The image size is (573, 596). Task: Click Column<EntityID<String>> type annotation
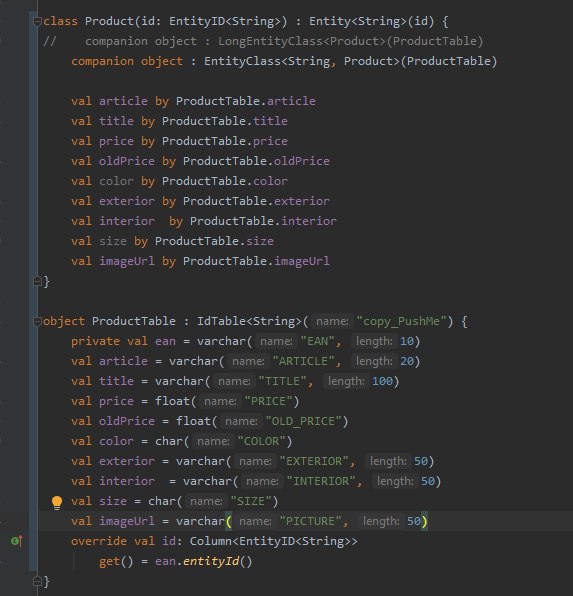[273, 541]
